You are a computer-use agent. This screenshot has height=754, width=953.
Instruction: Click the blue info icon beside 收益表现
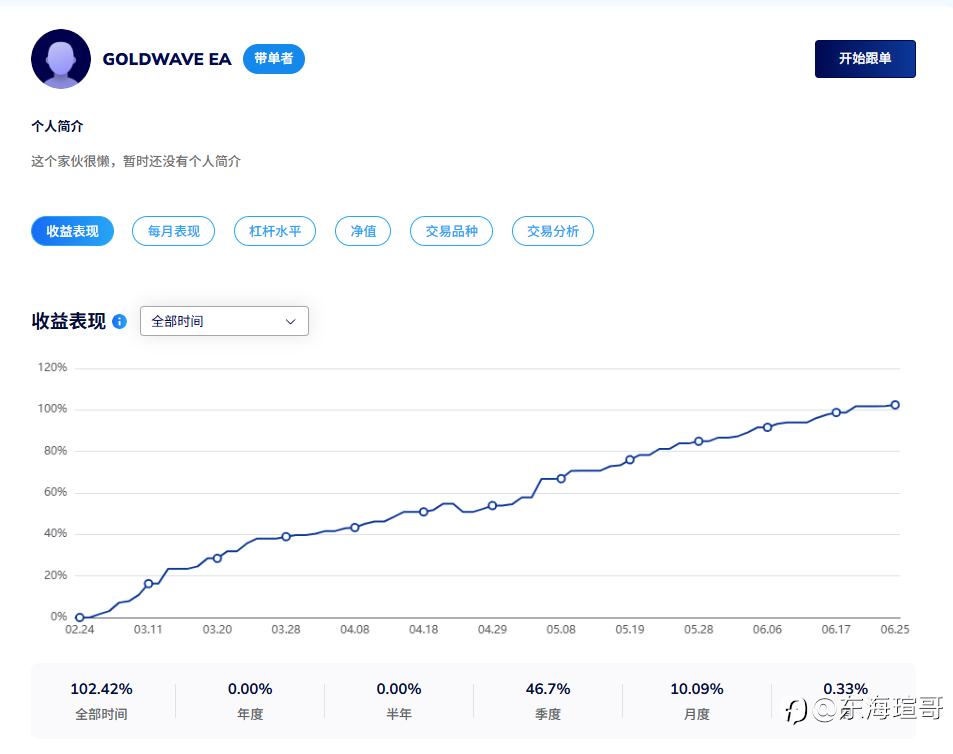pyautogui.click(x=120, y=321)
